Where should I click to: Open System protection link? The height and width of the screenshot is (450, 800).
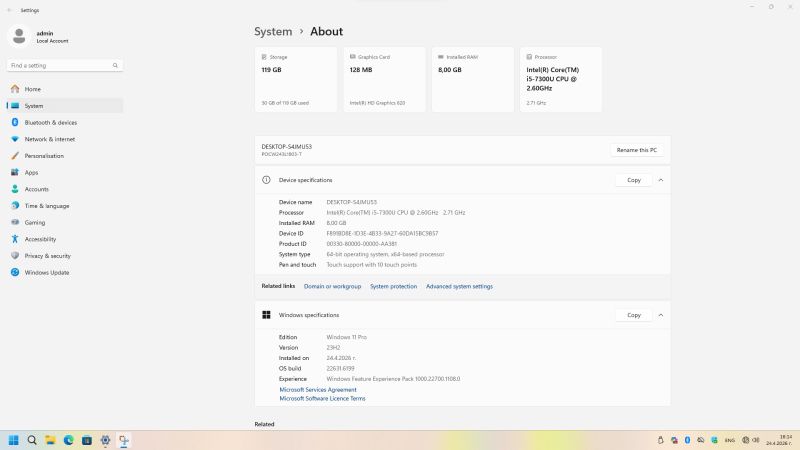(x=393, y=287)
